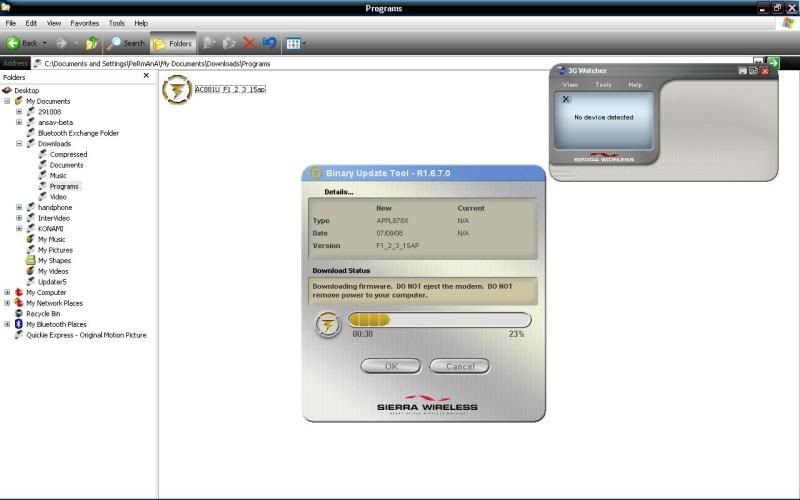This screenshot has width=800, height=500.
Task: Click the AC881U_F1_2_3_15ap file name
Action: coord(230,89)
